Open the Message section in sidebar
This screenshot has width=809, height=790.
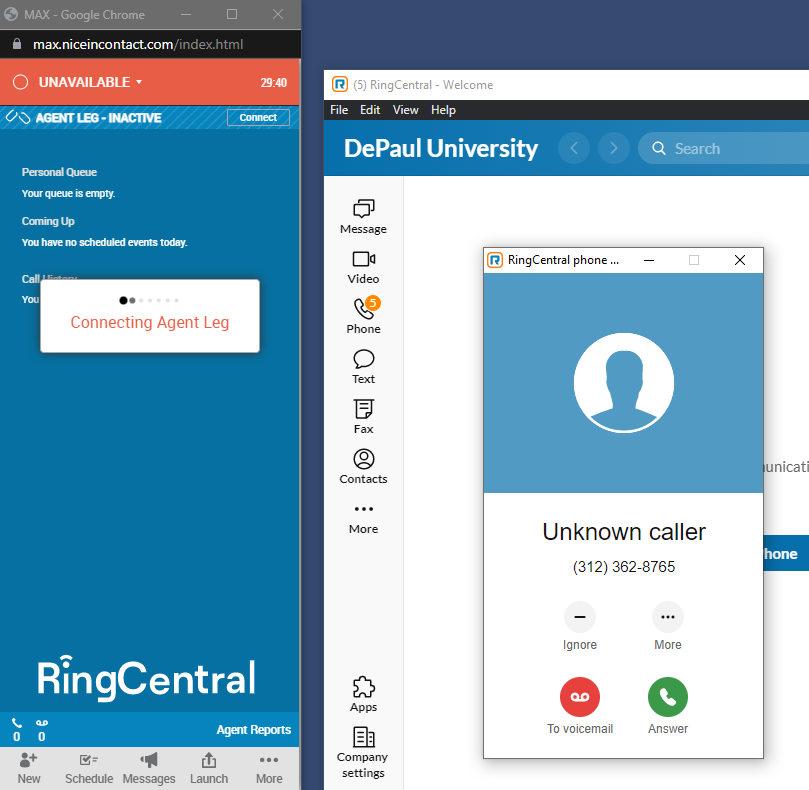coord(363,215)
